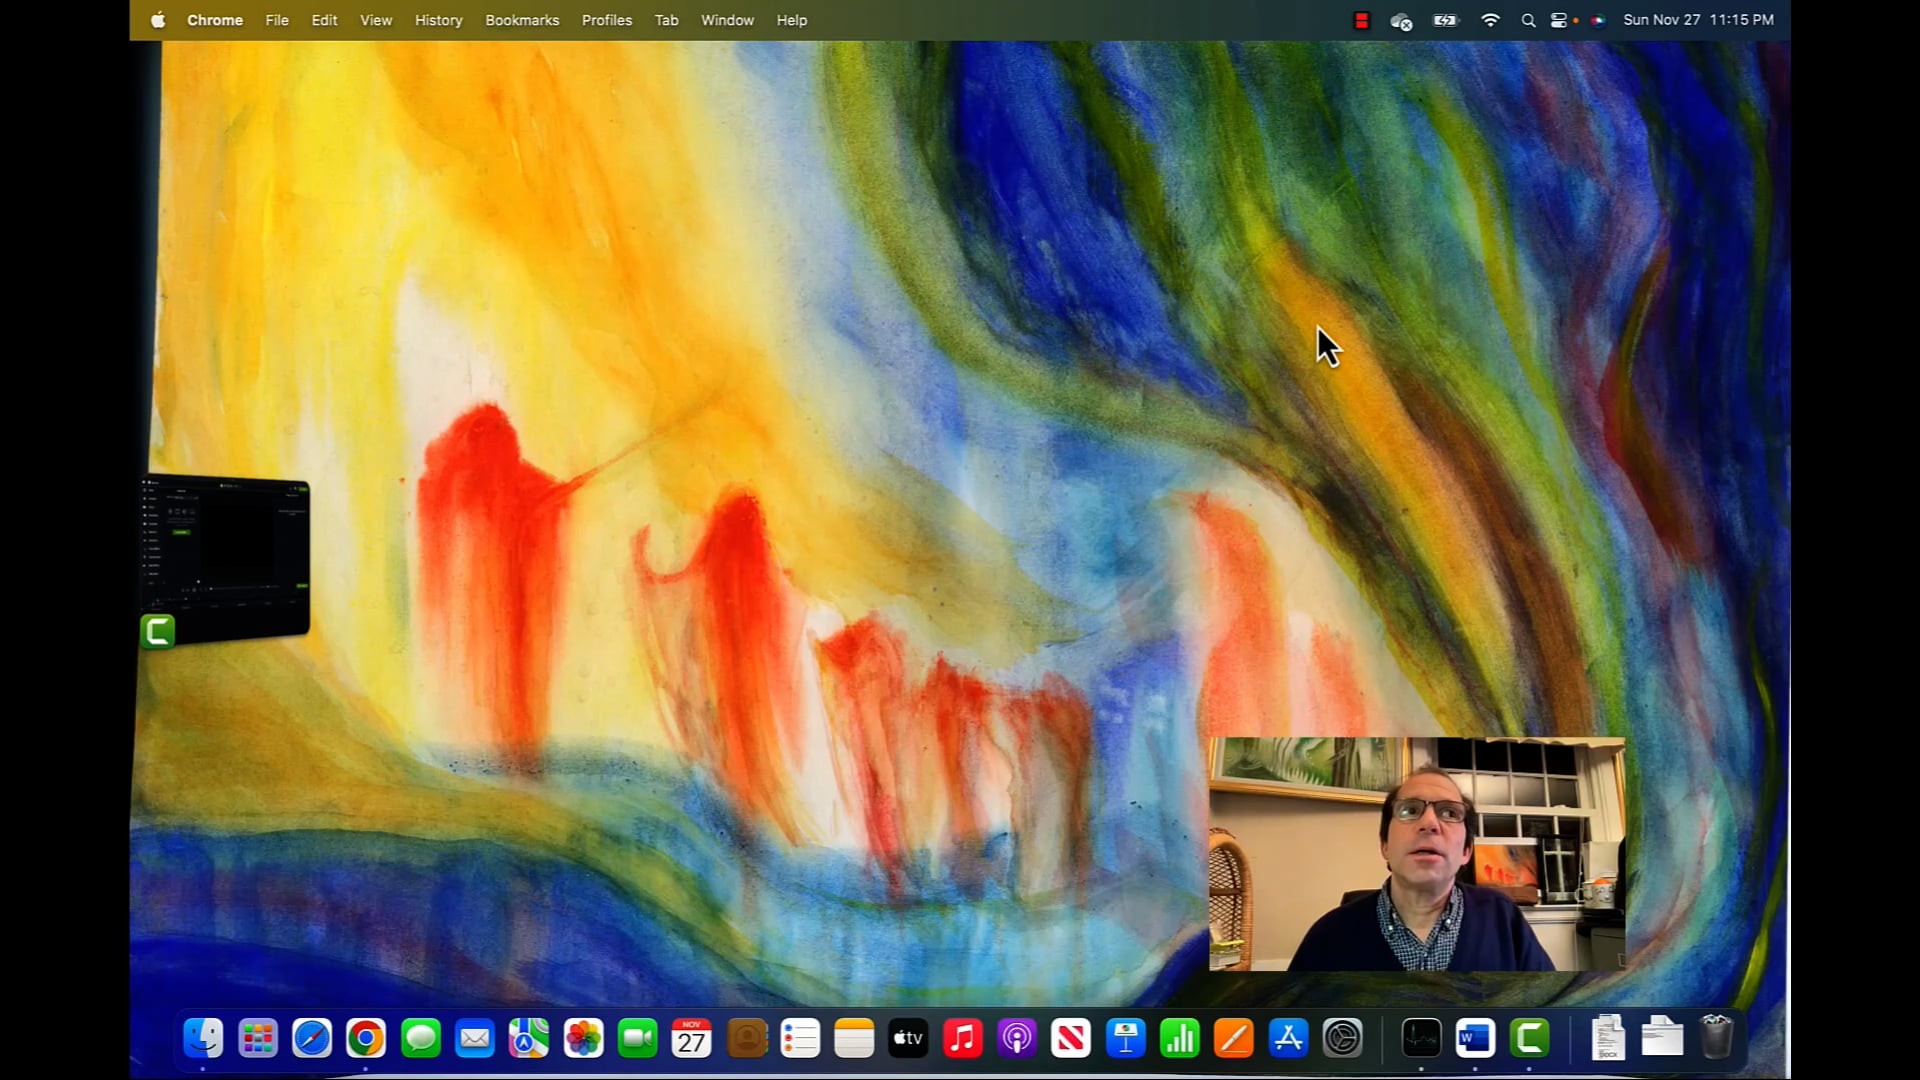1920x1080 pixels.
Task: Launch Safari from the Dock
Action: tap(312, 1038)
